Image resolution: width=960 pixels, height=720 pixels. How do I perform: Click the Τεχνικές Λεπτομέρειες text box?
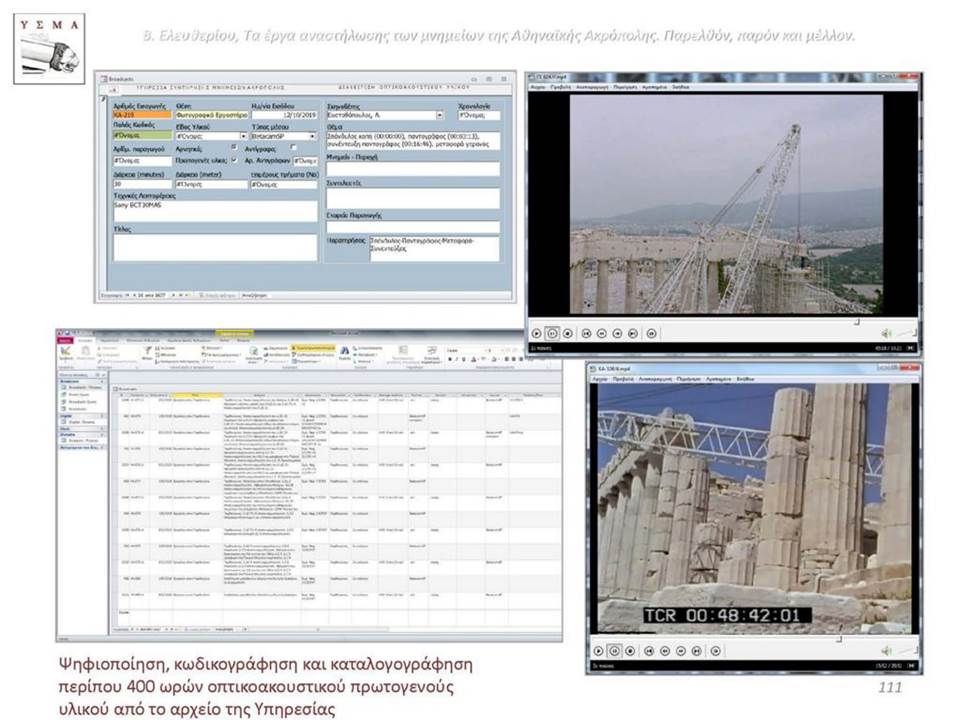215,211
